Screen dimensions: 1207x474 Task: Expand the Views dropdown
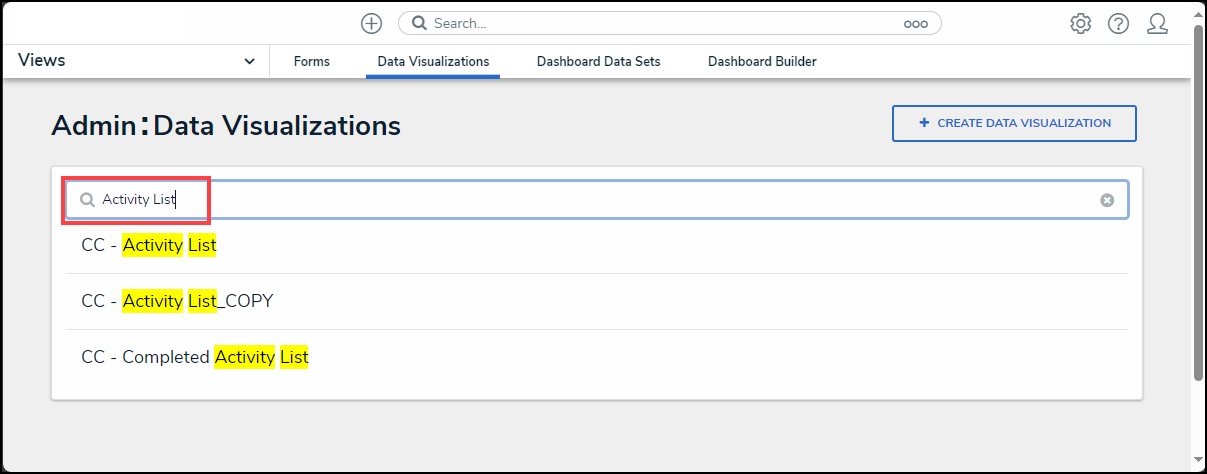(x=249, y=62)
